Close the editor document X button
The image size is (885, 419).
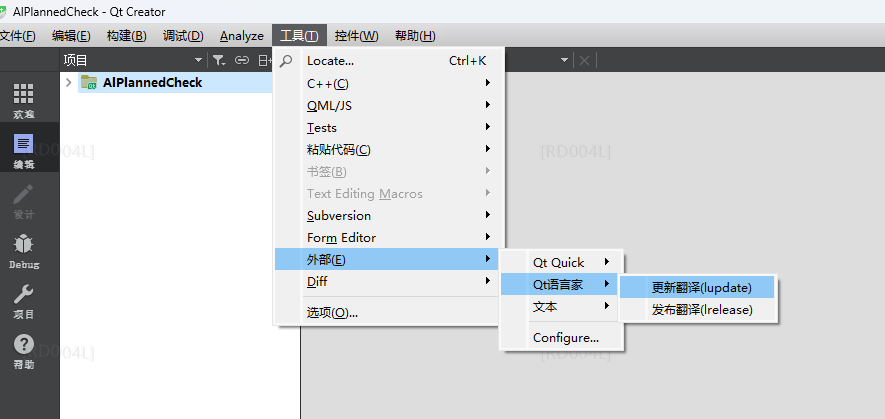point(584,60)
